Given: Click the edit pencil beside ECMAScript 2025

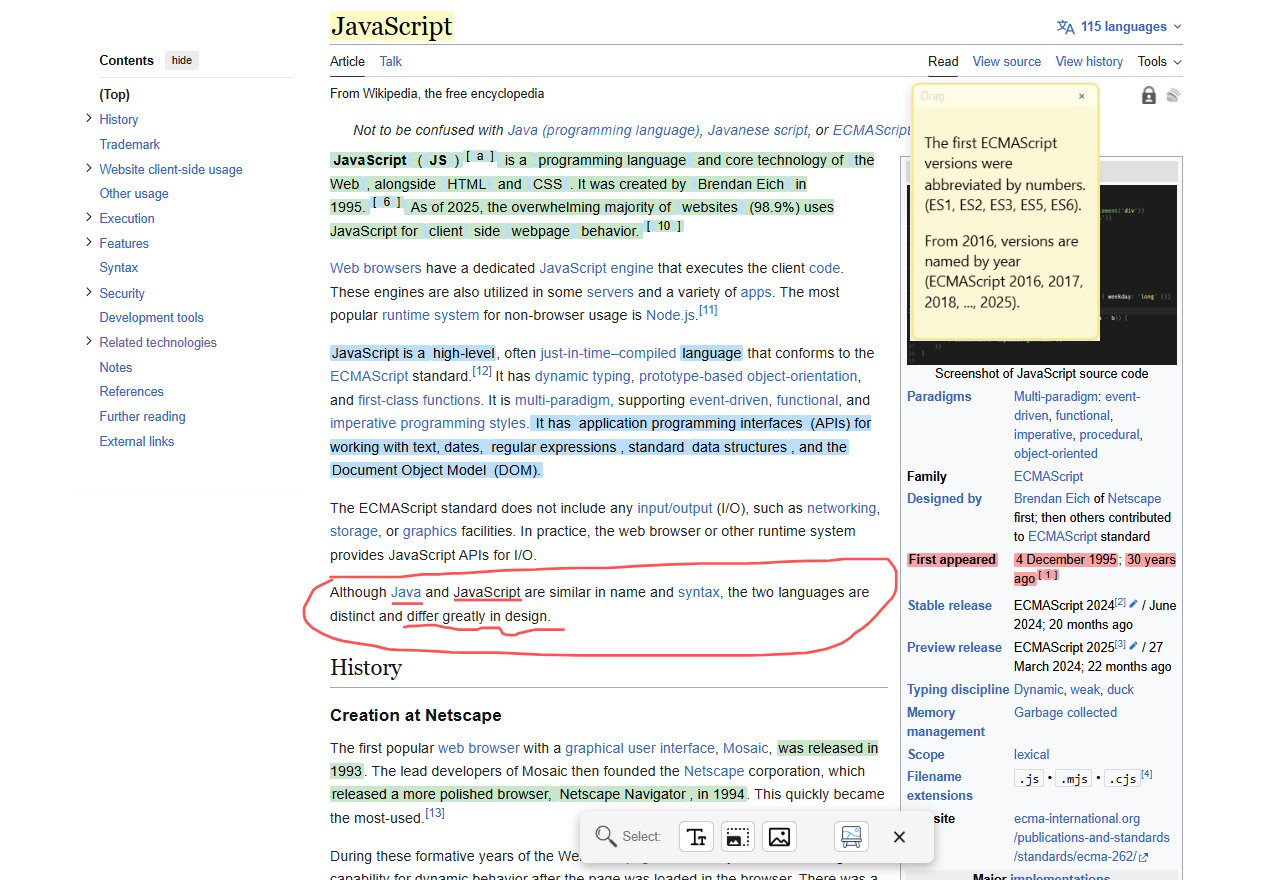Looking at the screenshot, I should [x=1133, y=646].
